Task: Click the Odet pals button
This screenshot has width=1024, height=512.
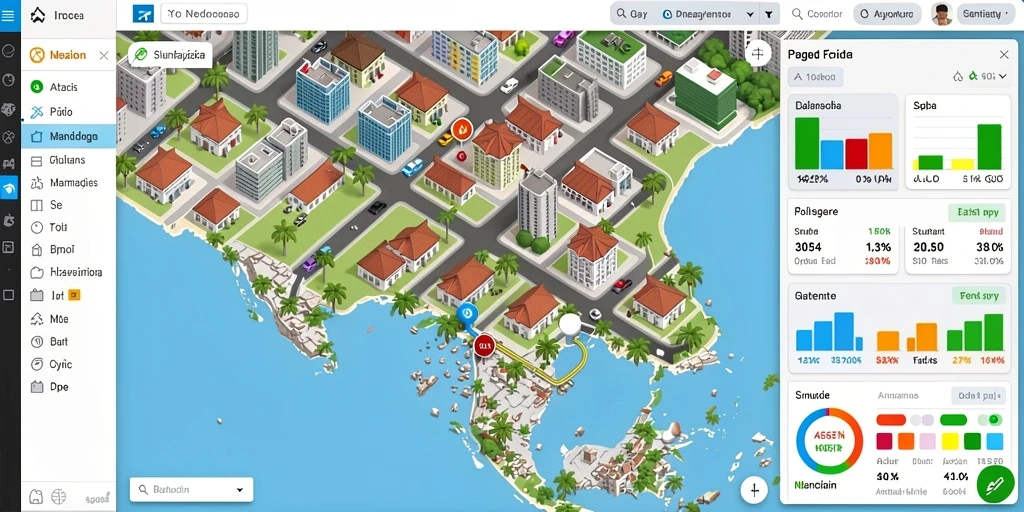Action: [978, 396]
